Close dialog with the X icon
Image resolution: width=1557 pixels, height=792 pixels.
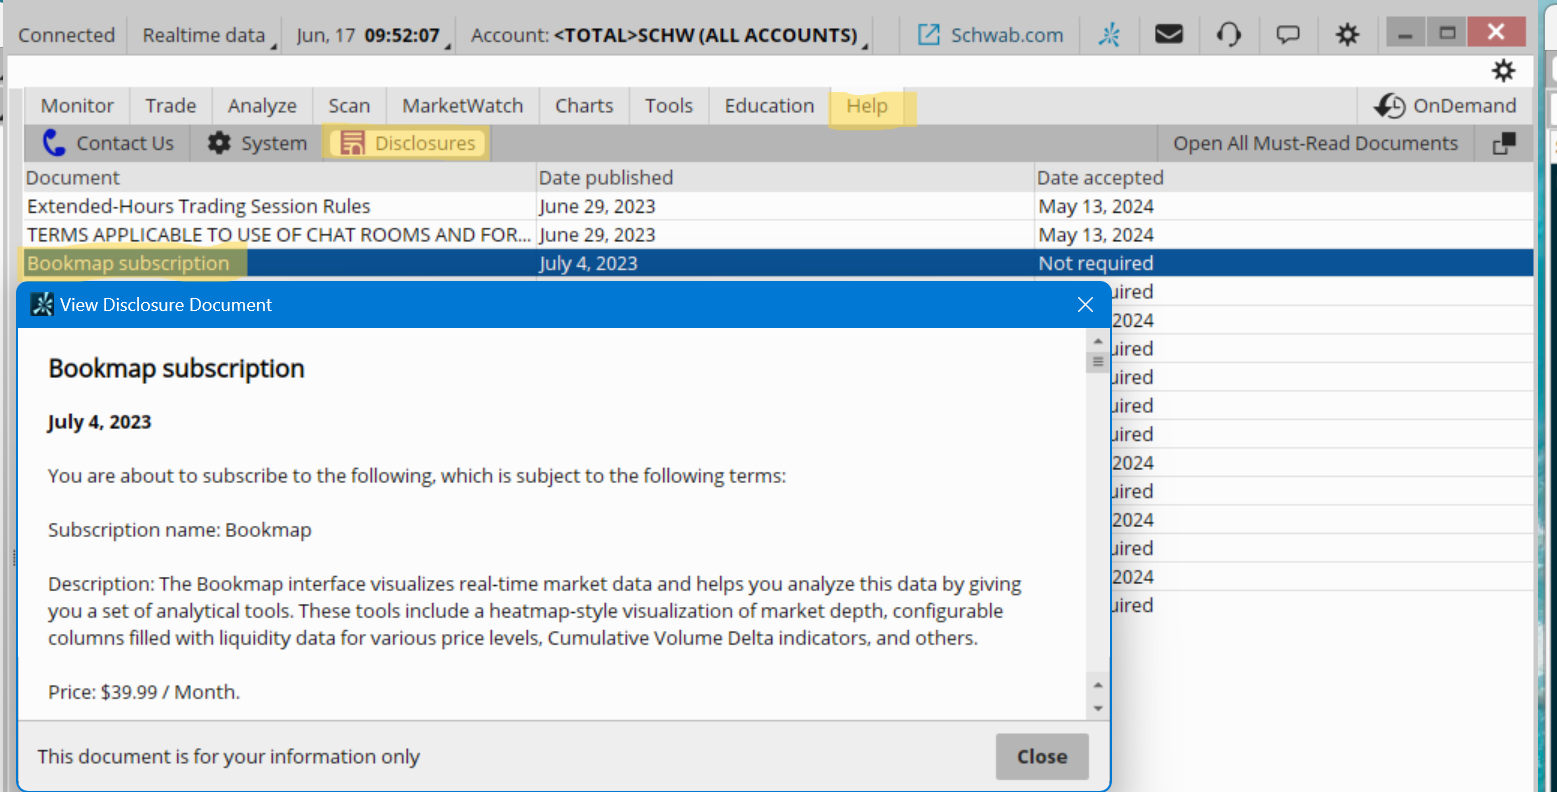(1085, 305)
